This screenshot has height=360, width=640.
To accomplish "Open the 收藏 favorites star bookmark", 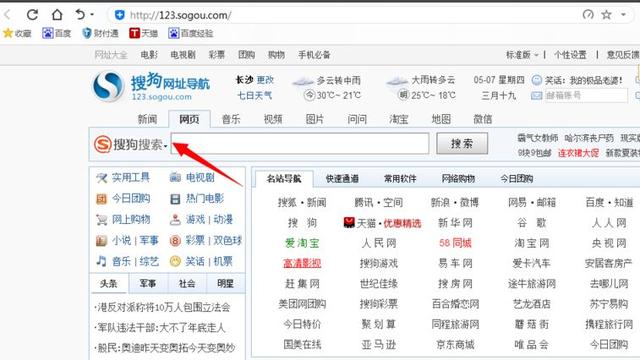I will (17, 33).
